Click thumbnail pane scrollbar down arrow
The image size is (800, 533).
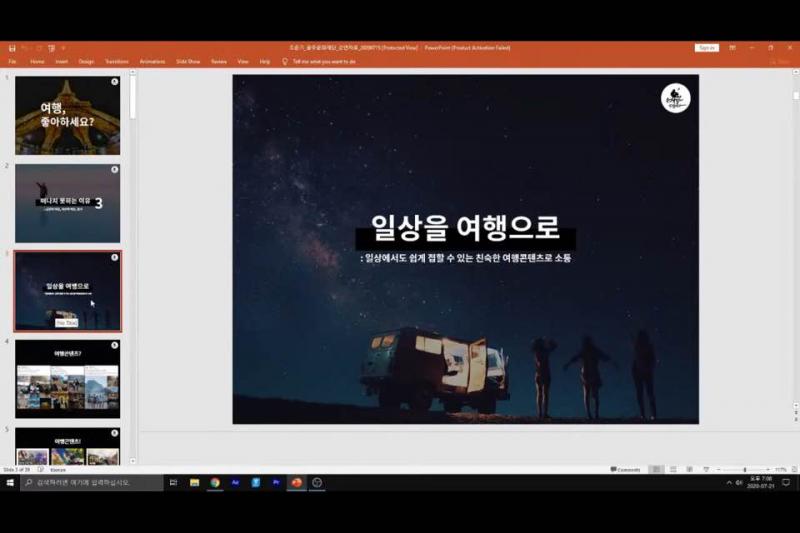133,461
